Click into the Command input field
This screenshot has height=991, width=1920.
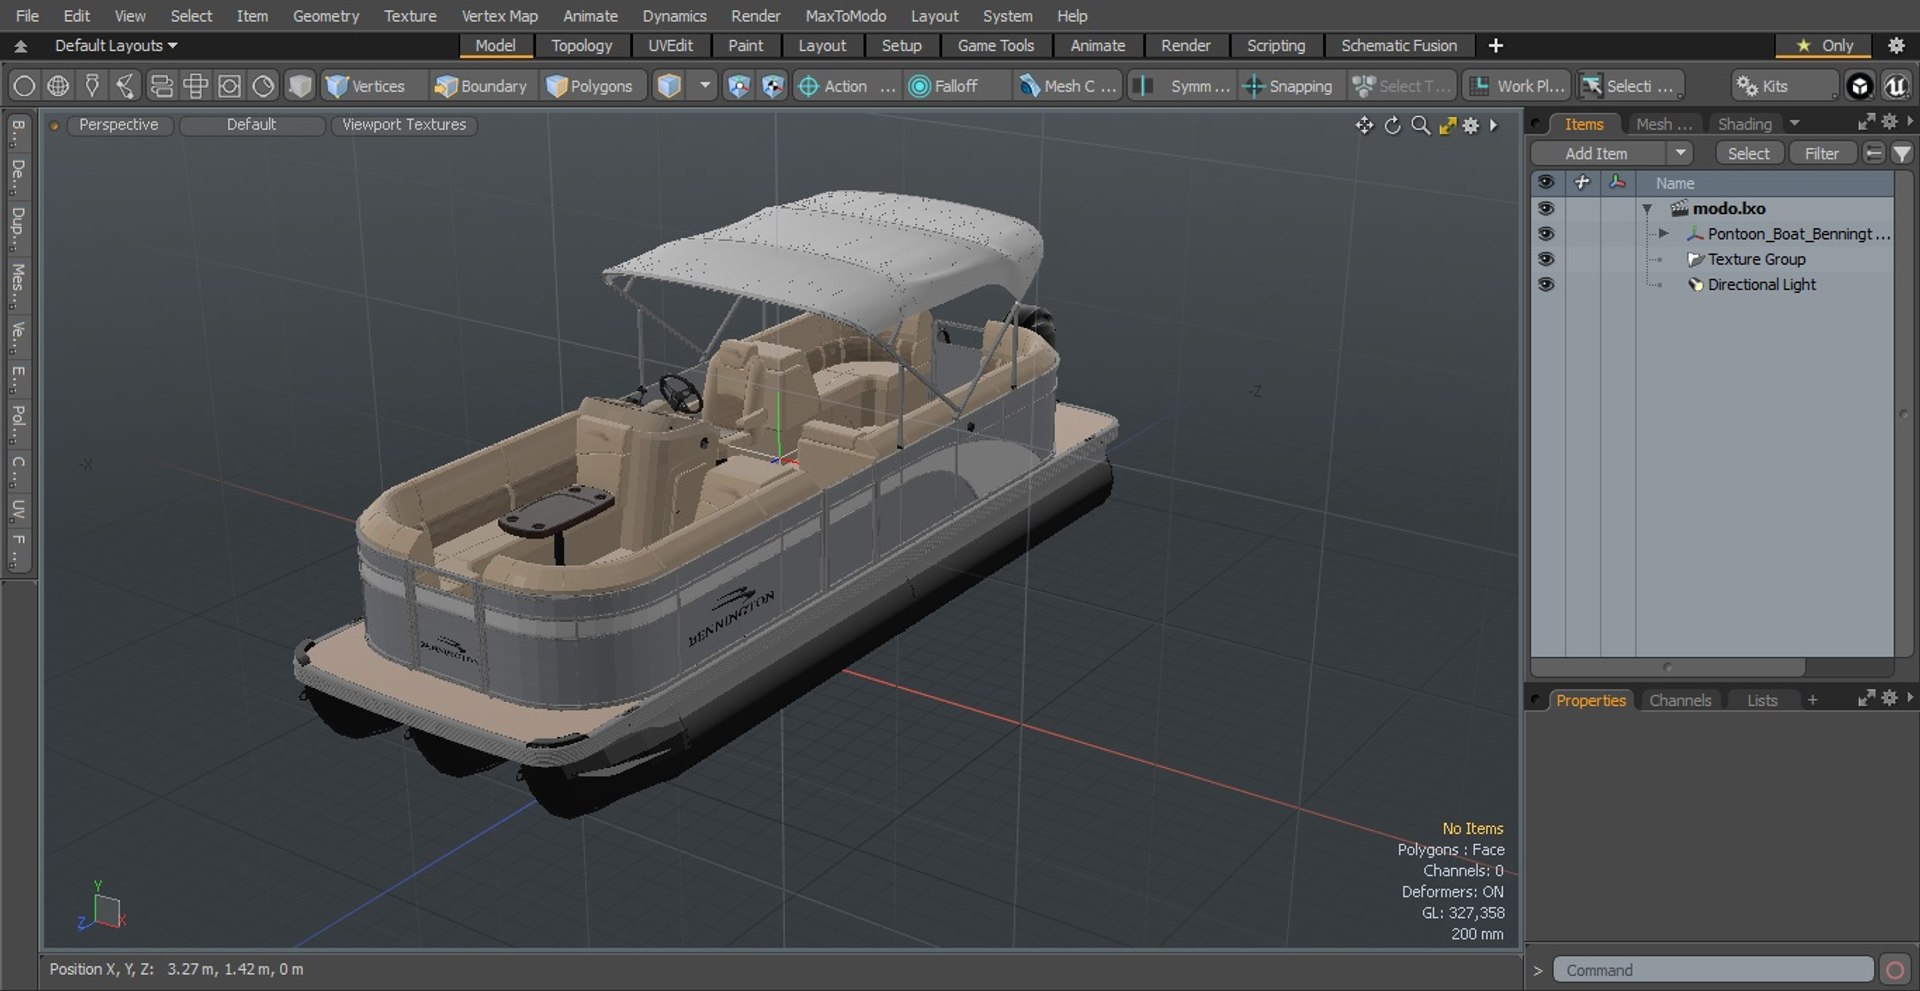(1713, 970)
